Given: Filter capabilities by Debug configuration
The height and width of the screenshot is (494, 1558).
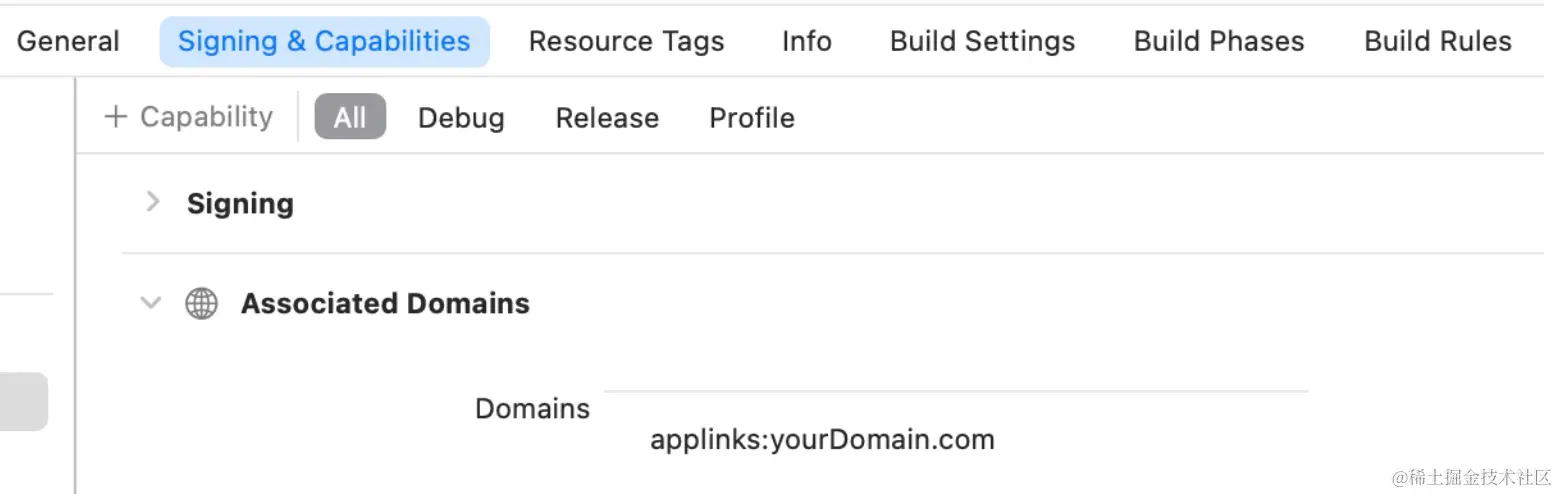Looking at the screenshot, I should (461, 118).
